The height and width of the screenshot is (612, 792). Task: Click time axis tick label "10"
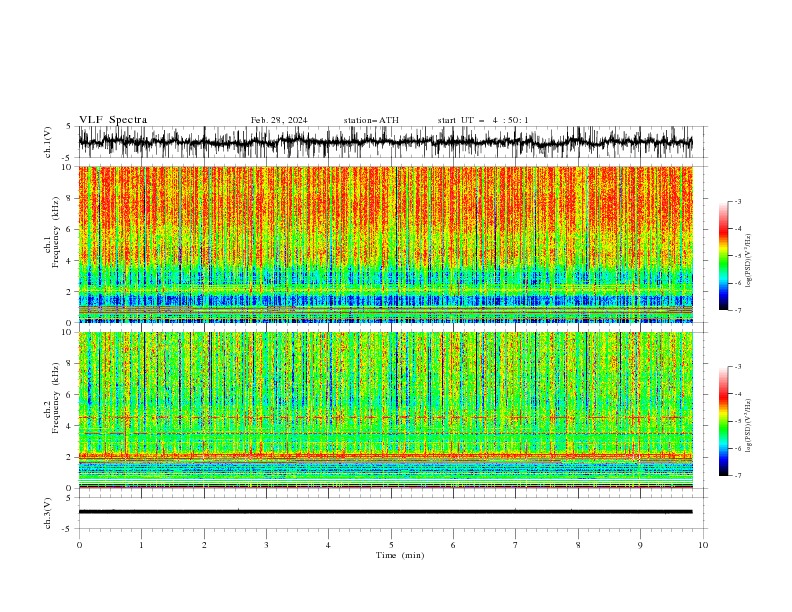[x=703, y=545]
